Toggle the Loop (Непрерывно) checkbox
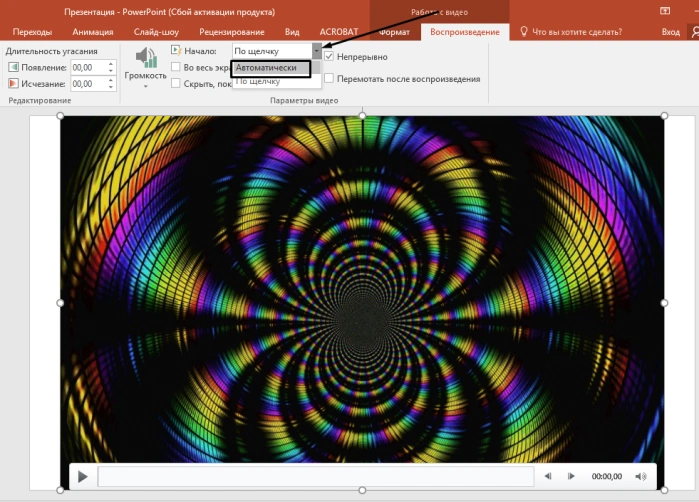Screen dimensions: 699x502 [329, 56]
